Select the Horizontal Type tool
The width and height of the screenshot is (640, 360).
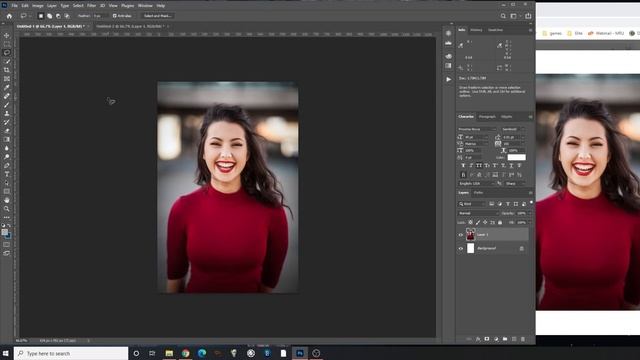(x=7, y=174)
